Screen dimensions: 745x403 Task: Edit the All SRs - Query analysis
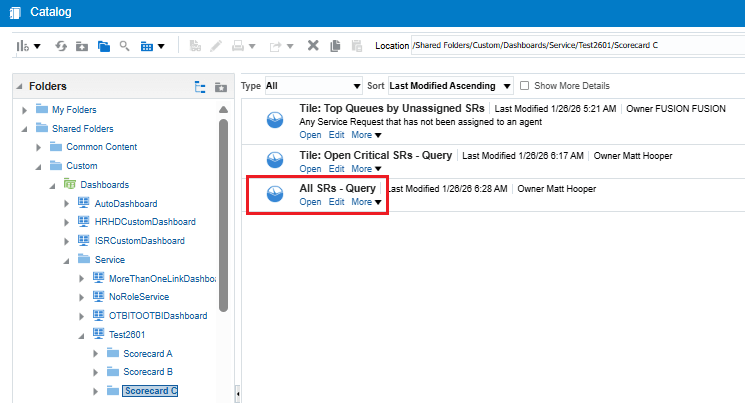click(x=336, y=202)
